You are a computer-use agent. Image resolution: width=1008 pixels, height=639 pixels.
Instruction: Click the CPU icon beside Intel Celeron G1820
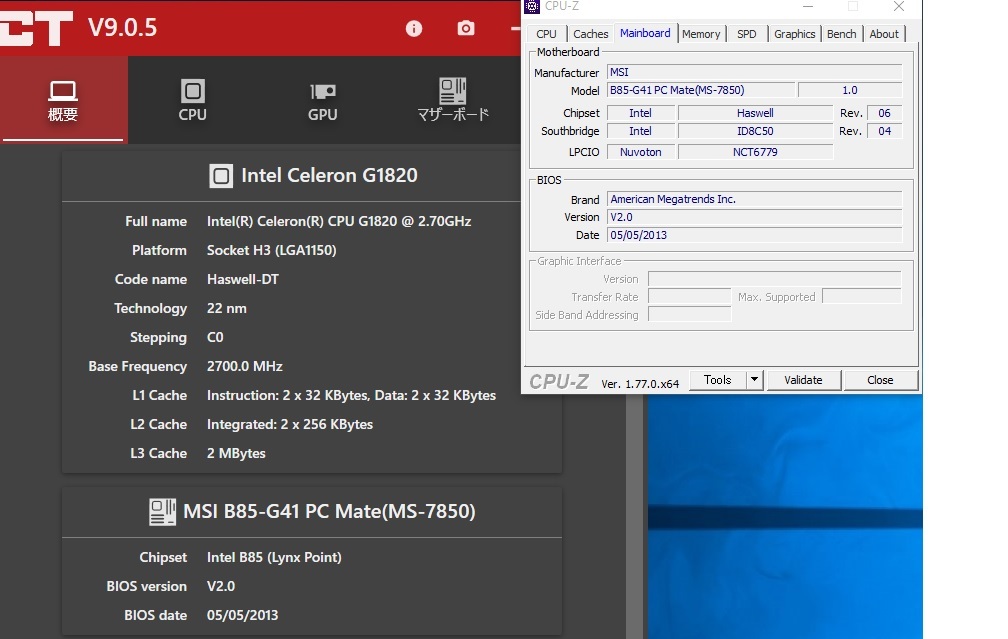(x=220, y=176)
